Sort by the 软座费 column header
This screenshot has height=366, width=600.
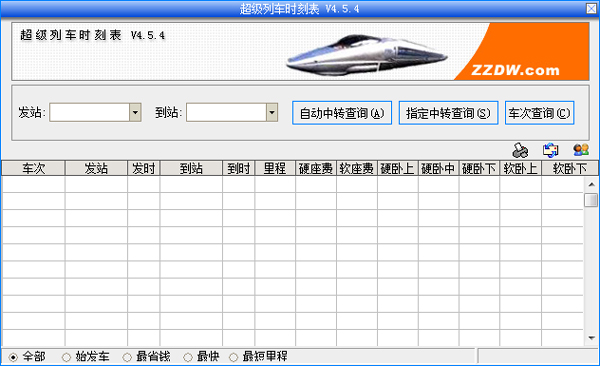(x=357, y=168)
